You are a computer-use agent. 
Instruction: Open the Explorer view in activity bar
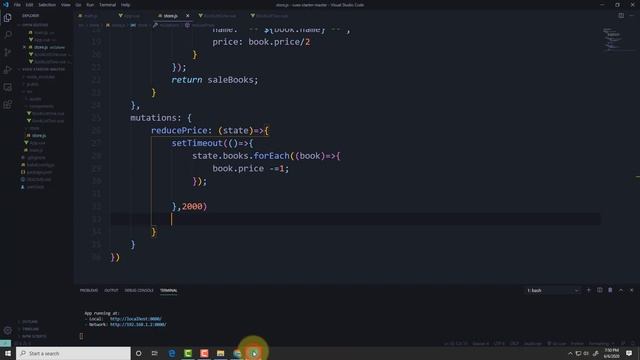[x=7, y=18]
